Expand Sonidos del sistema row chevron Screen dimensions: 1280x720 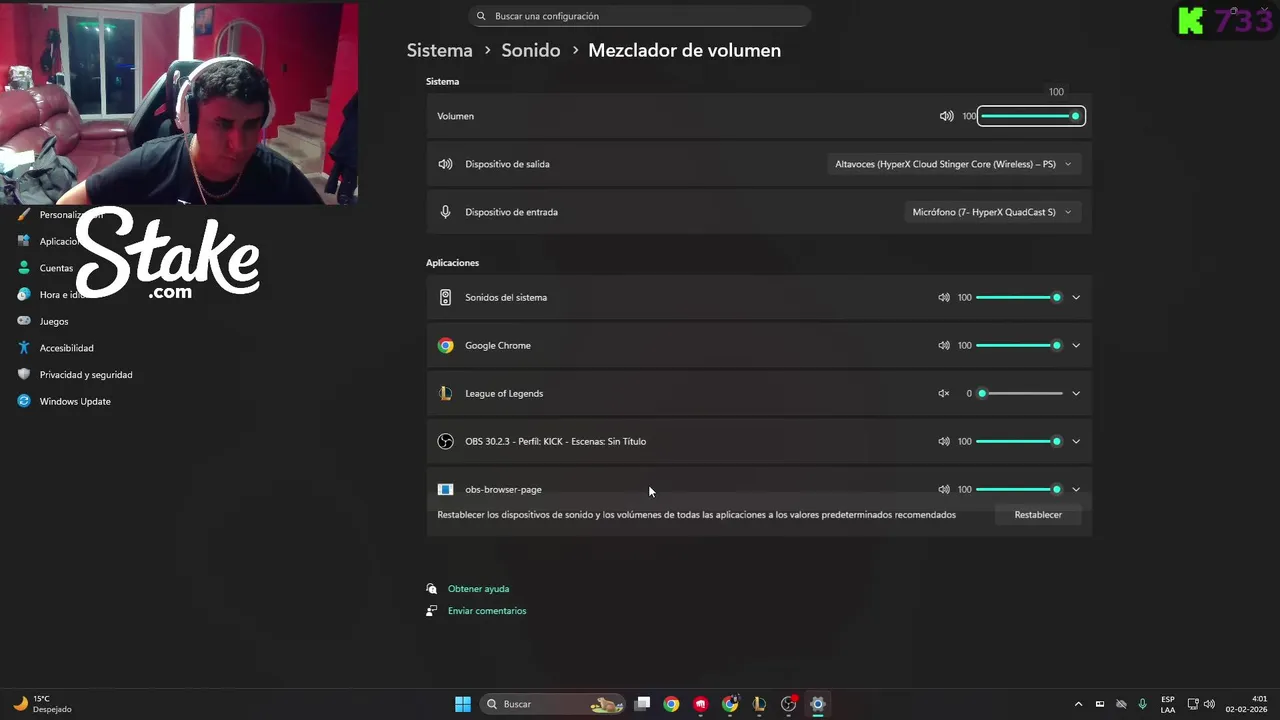coord(1076,297)
